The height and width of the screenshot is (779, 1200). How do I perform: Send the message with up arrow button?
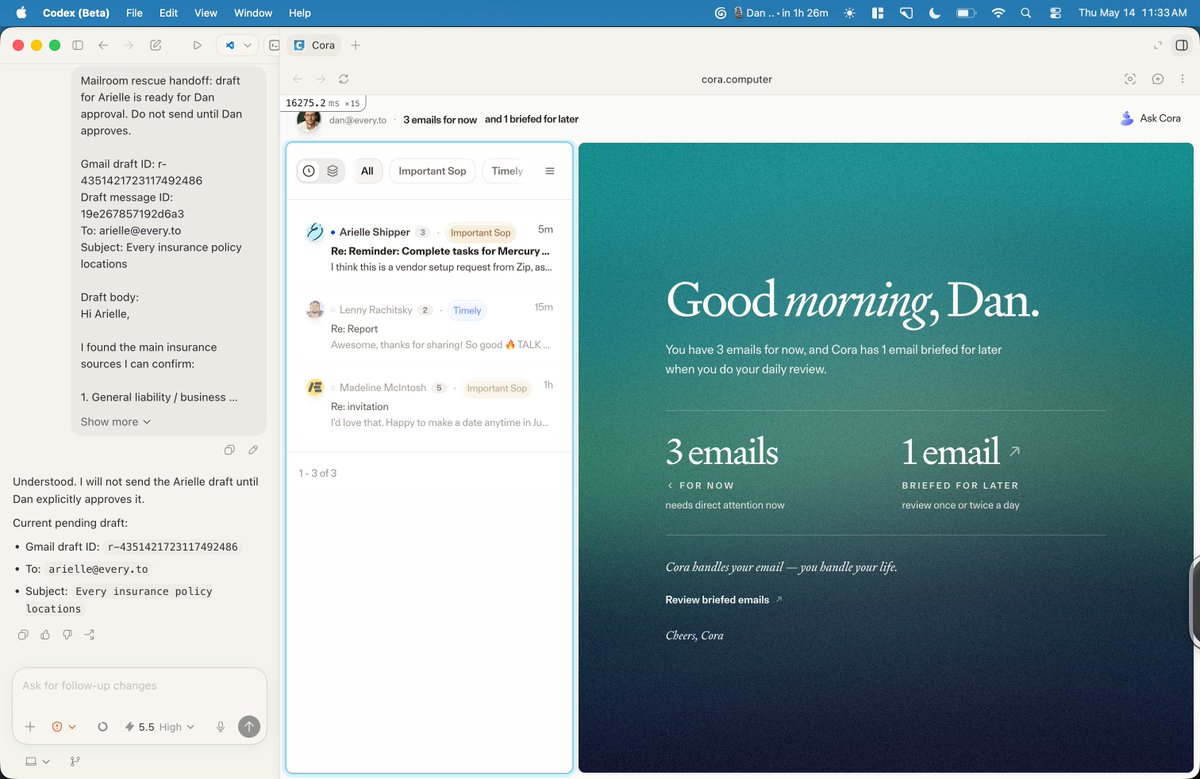tap(250, 727)
